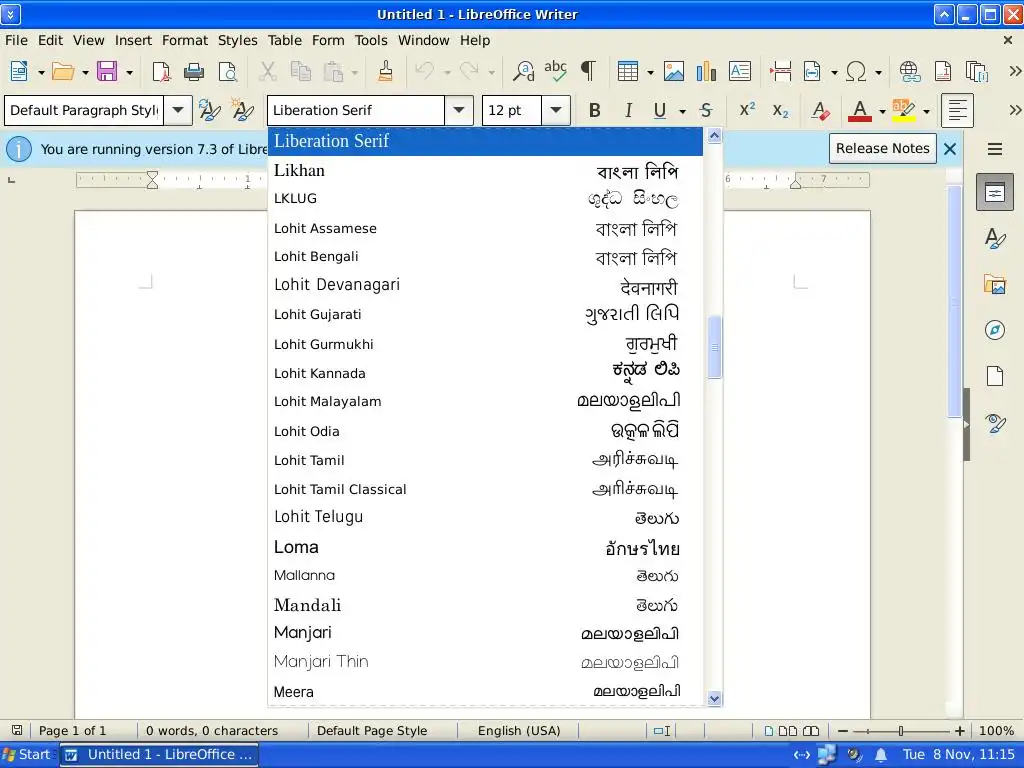The image size is (1024, 768).
Task: Insert a text box
Action: [739, 71]
